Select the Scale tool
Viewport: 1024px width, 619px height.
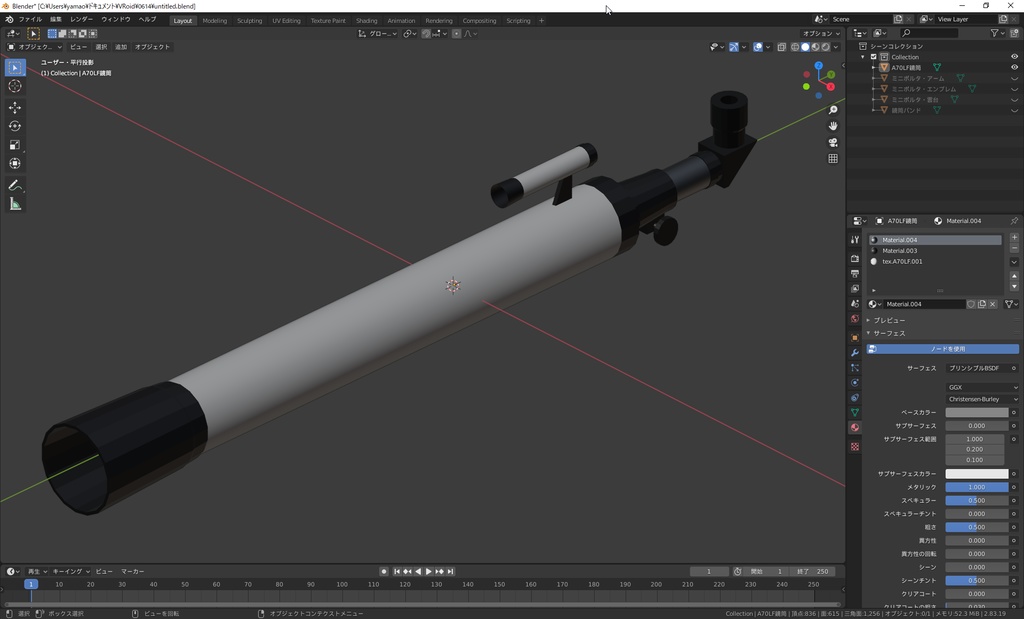(15, 145)
